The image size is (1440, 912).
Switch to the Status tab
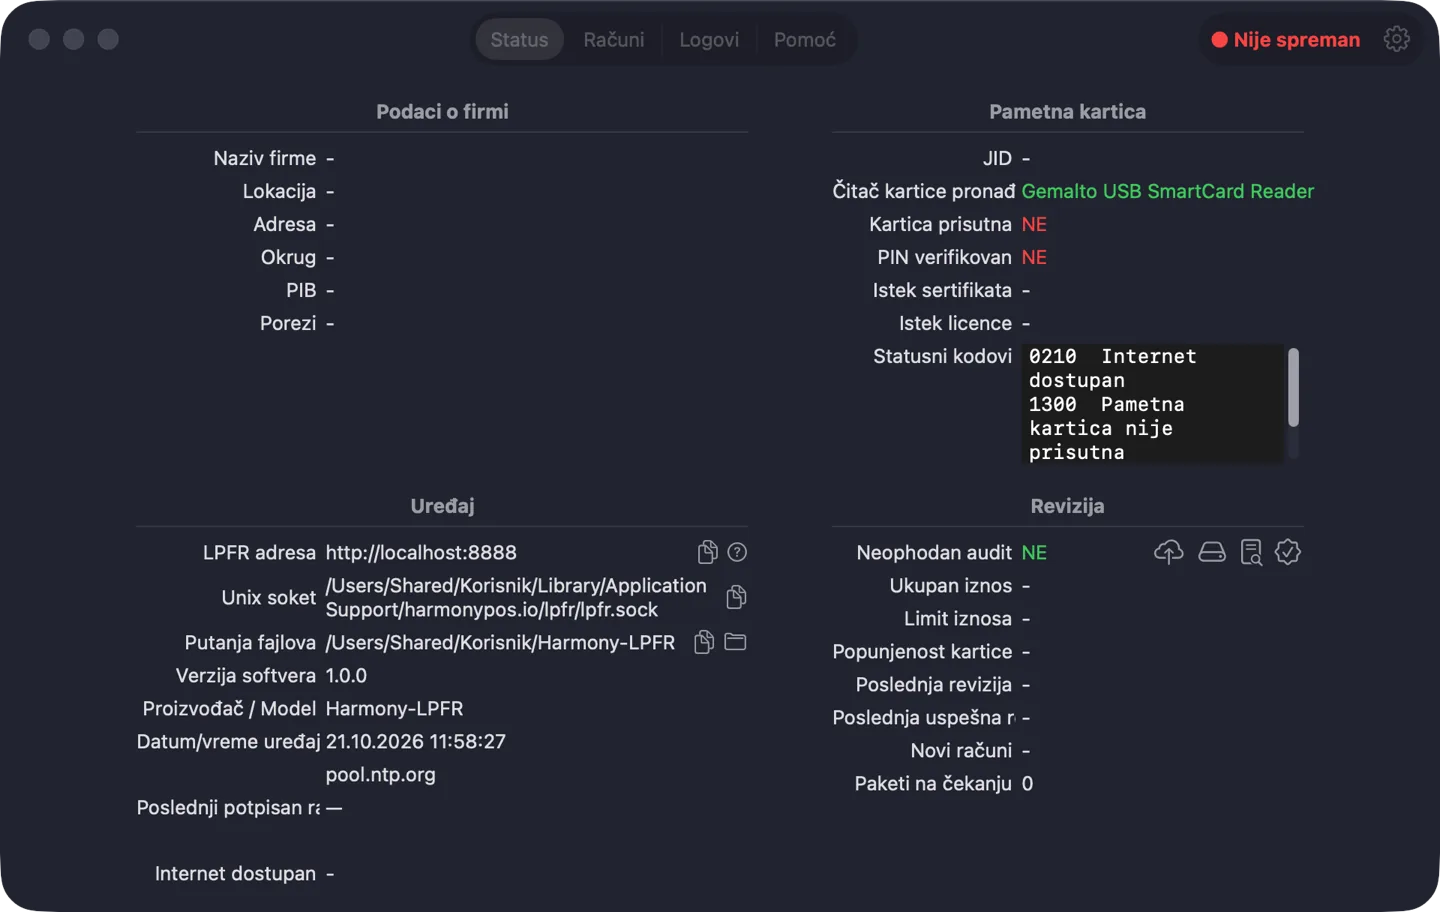[519, 40]
